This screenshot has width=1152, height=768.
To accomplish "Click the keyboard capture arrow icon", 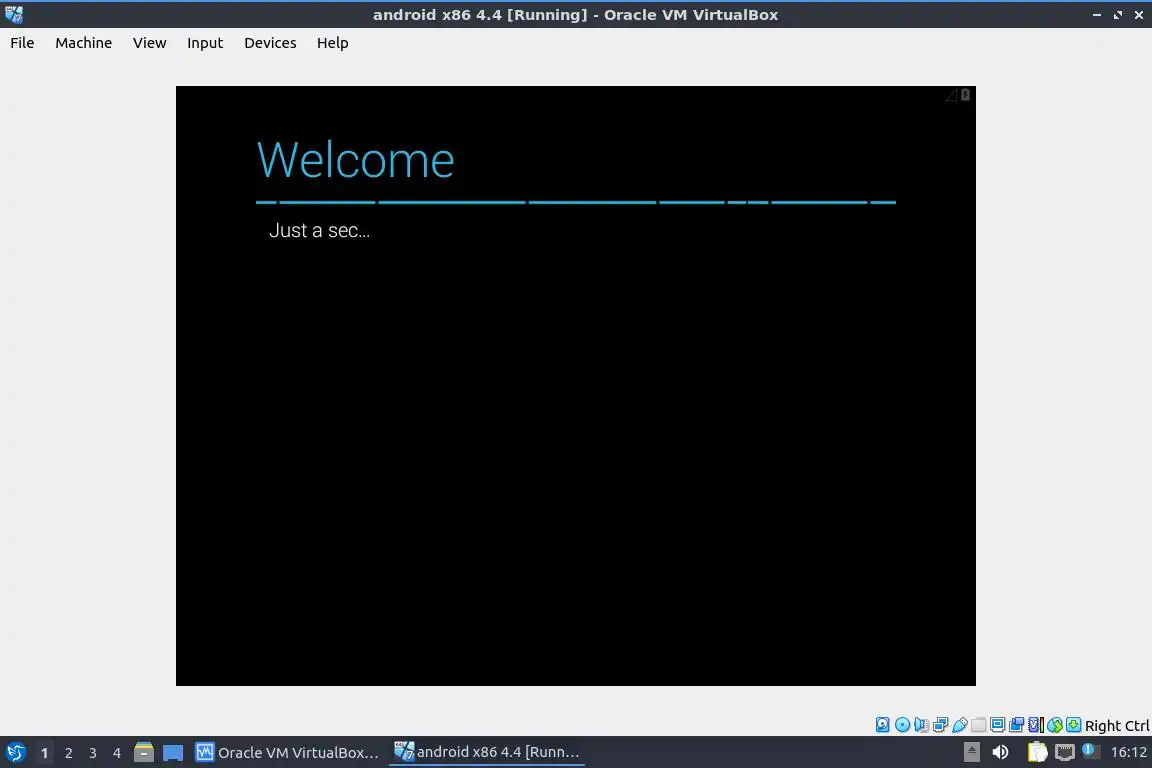I will 1073,725.
